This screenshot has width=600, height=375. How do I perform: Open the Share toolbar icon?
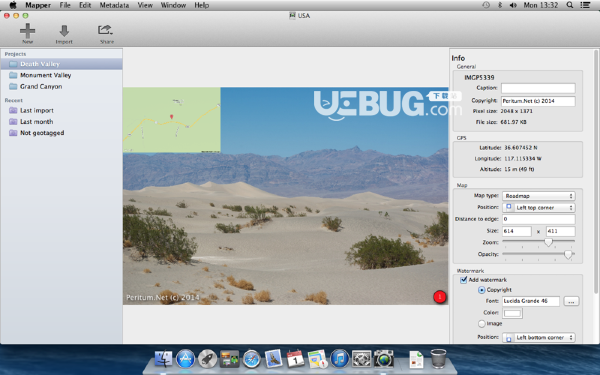pos(105,30)
